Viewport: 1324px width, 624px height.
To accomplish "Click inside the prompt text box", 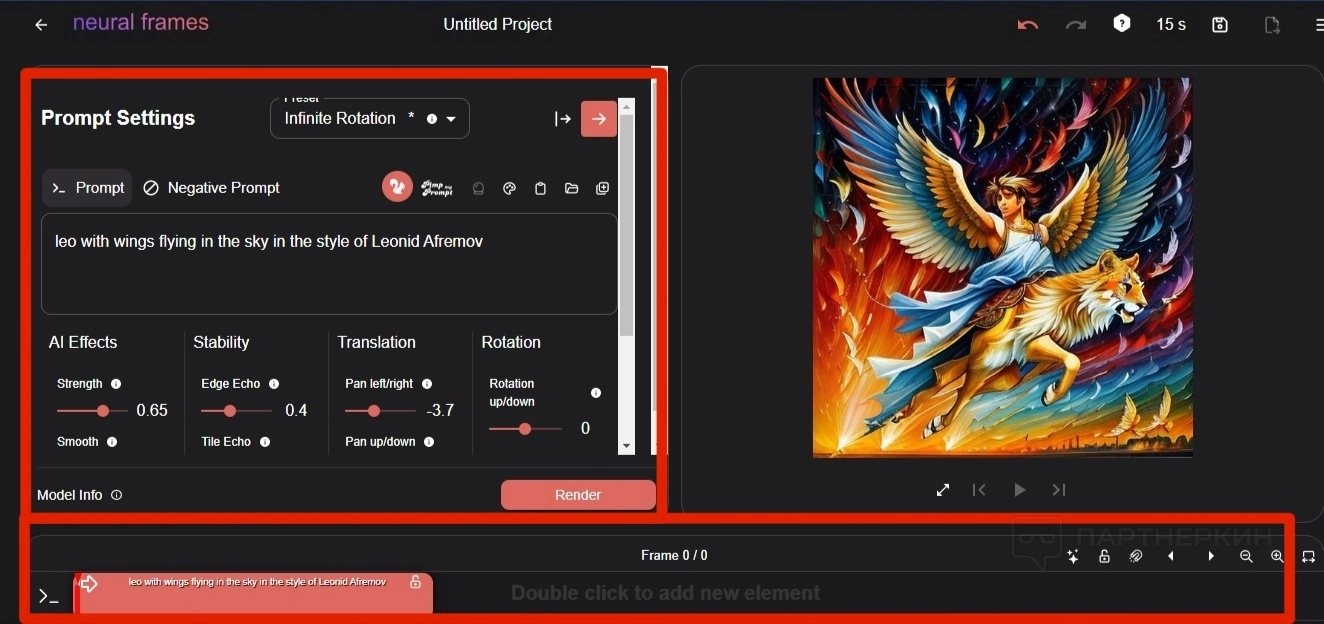I will (329, 264).
